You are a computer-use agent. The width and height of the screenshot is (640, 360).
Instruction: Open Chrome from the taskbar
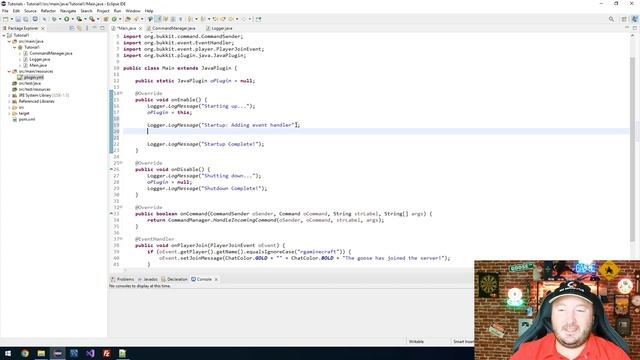click(25, 353)
